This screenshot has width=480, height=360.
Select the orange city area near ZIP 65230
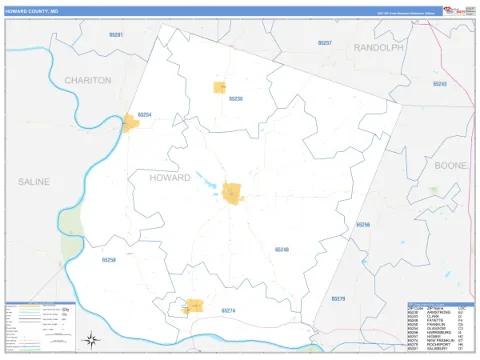(220, 87)
